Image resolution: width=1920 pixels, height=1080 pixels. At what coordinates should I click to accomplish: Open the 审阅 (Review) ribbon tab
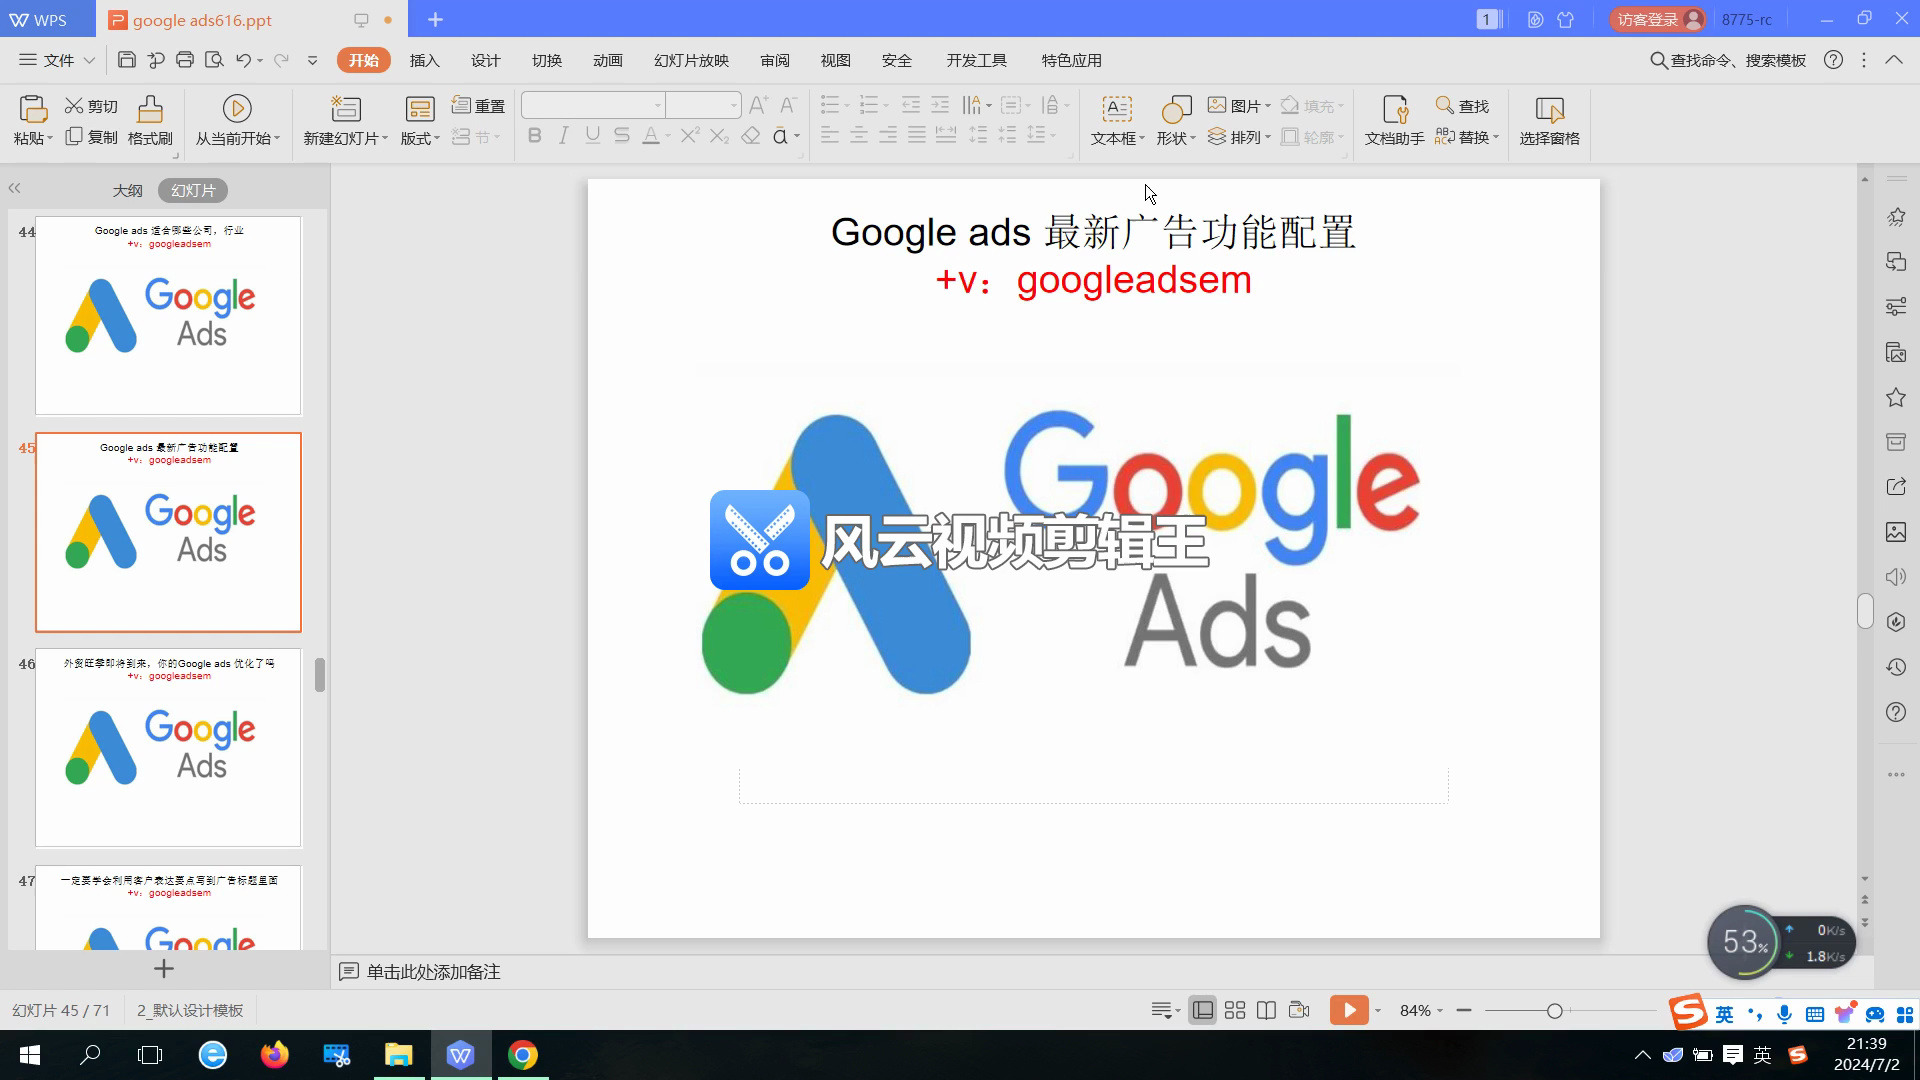pyautogui.click(x=774, y=60)
